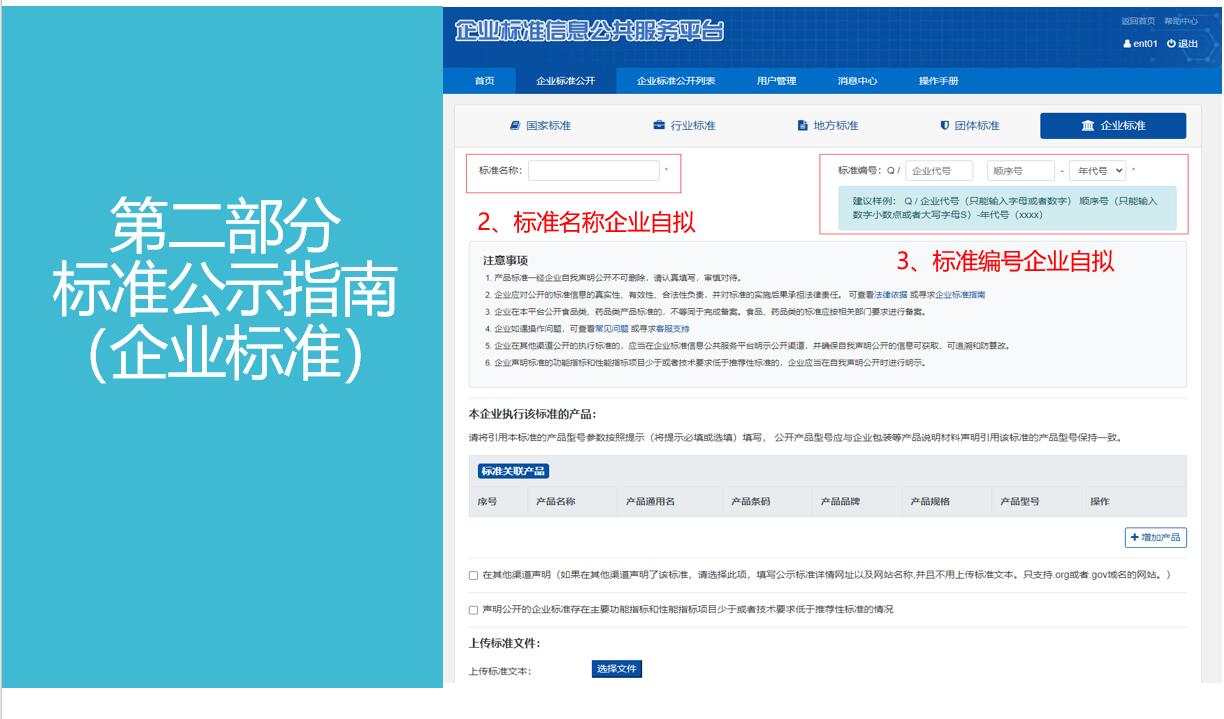1224x719 pixels.
Task: Open the 客服支持 link in notes
Action: (672, 328)
